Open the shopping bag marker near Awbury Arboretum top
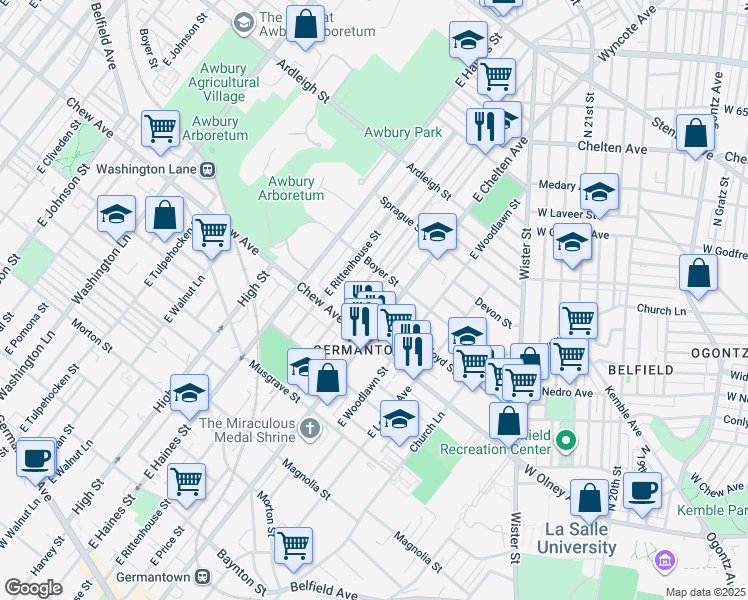 pos(306,26)
